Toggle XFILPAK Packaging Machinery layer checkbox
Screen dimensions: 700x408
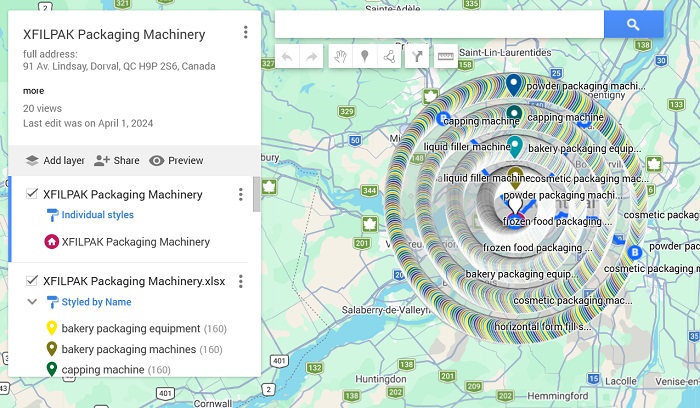[x=32, y=194]
